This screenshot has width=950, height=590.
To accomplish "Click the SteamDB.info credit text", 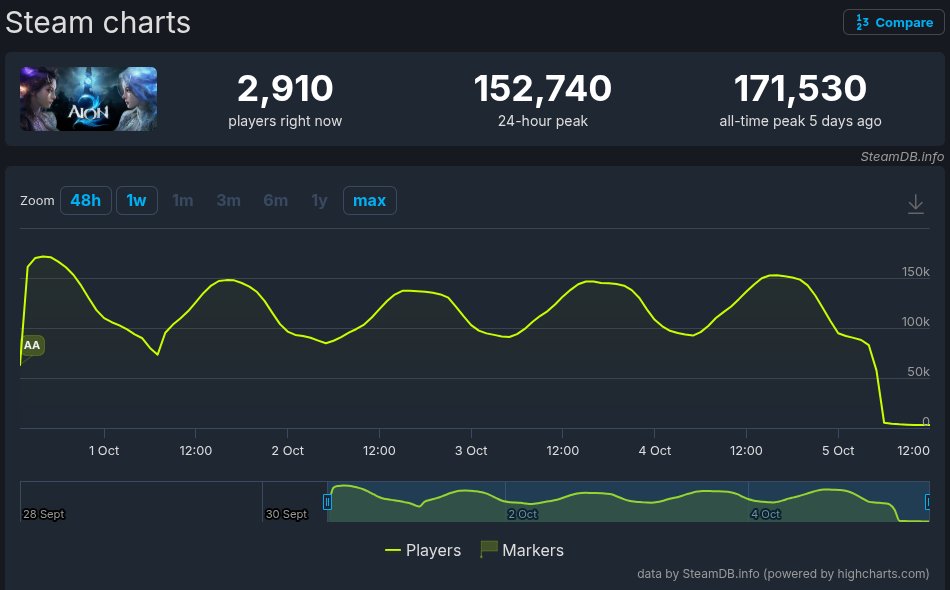I will pyautogui.click(x=902, y=157).
